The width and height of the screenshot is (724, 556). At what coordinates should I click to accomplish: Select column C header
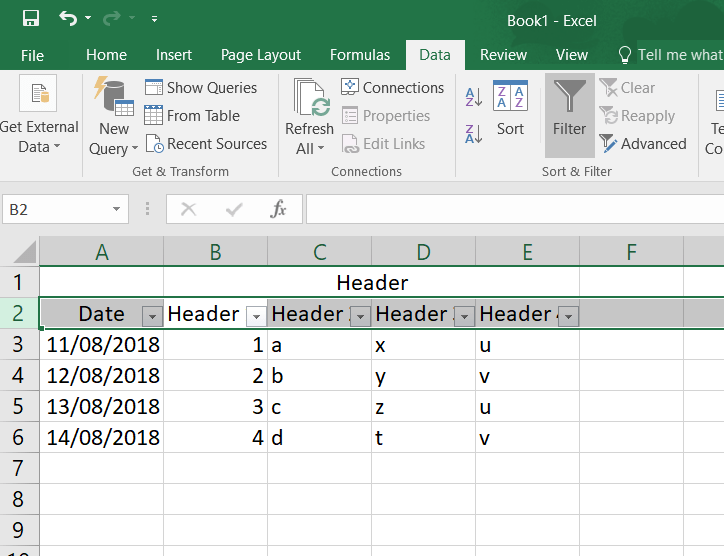pos(320,252)
